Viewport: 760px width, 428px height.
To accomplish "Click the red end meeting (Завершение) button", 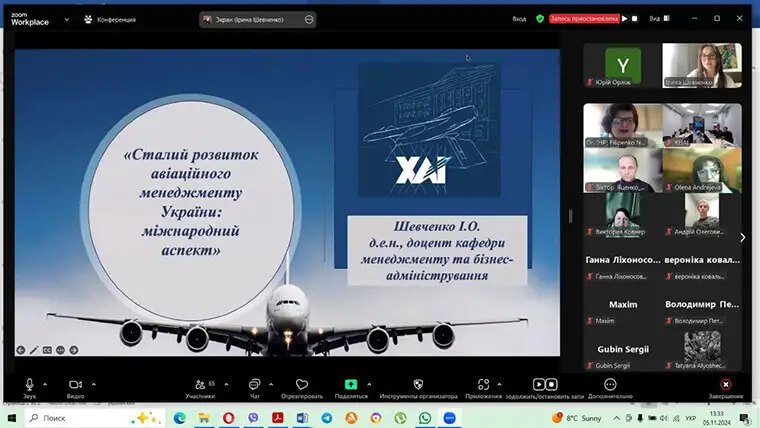I will [x=726, y=385].
